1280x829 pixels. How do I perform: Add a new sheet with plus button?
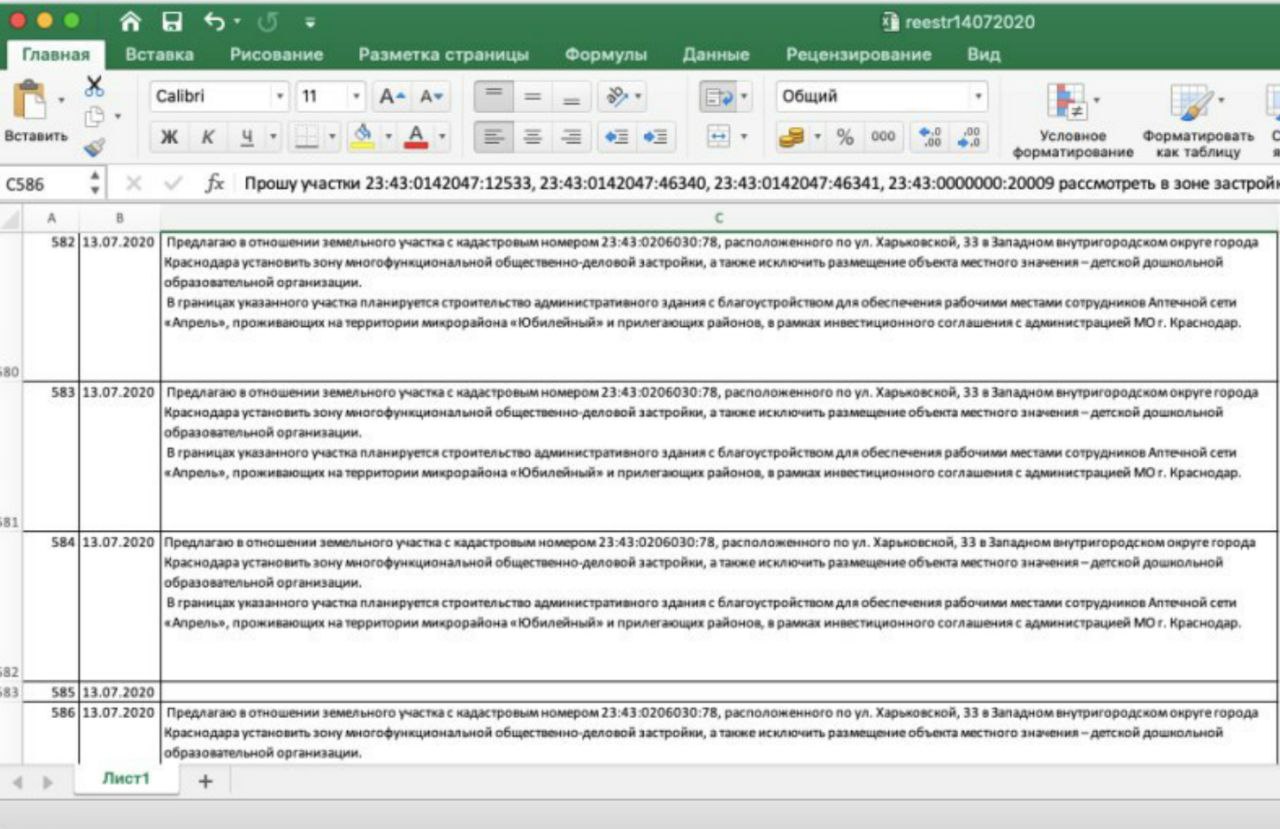205,781
